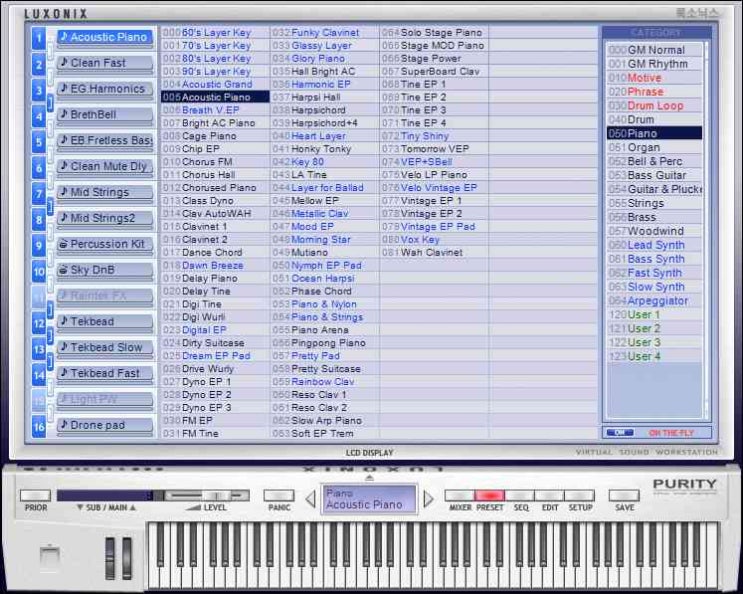Viewport: 743px width, 594px height.
Task: Click the Luxonix logo in top-left
Action: click(57, 14)
